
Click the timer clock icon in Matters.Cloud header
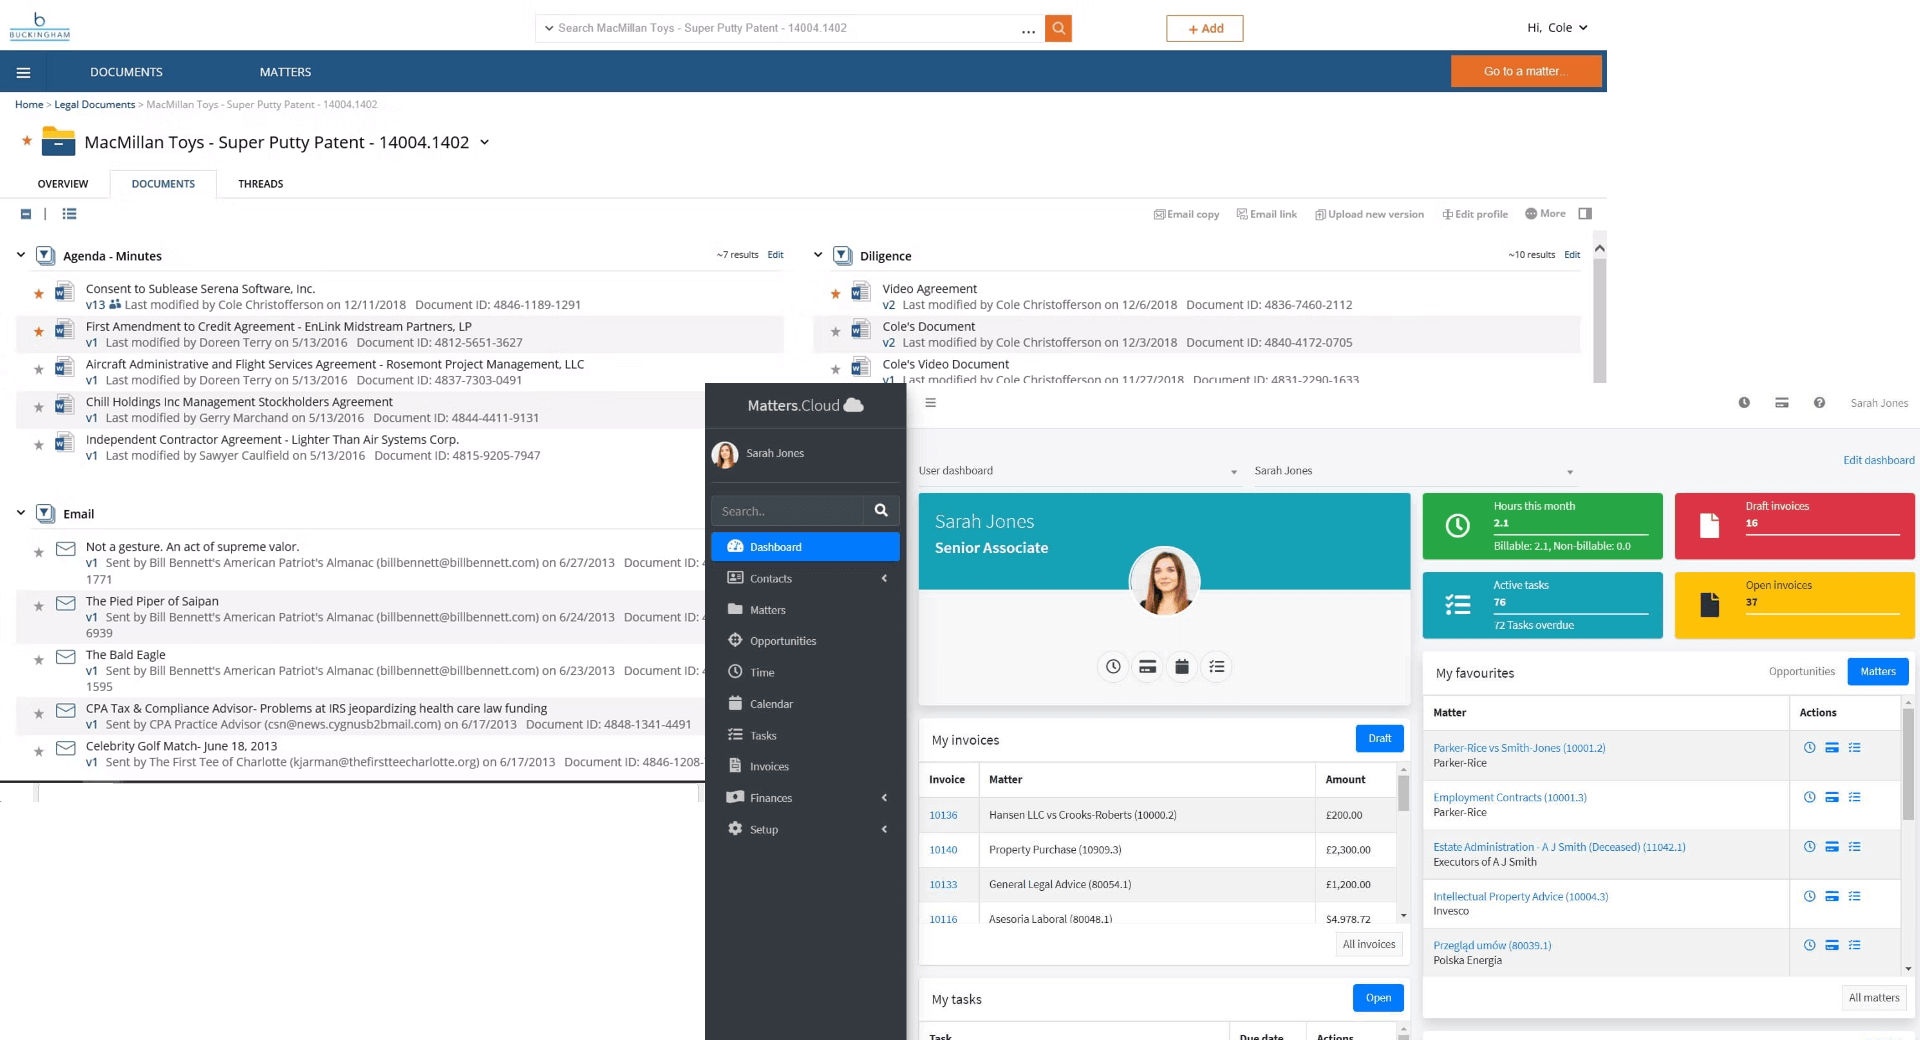click(1744, 403)
